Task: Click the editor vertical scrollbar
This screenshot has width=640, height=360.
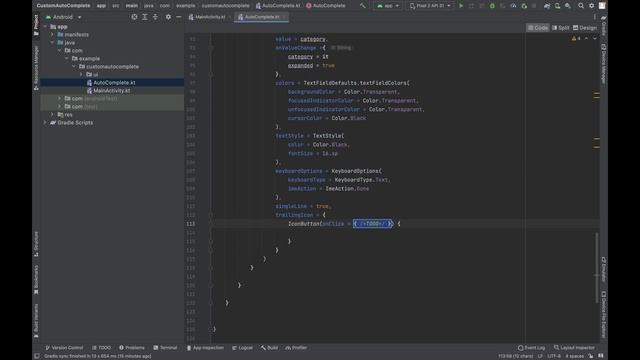Action: [x=597, y=267]
